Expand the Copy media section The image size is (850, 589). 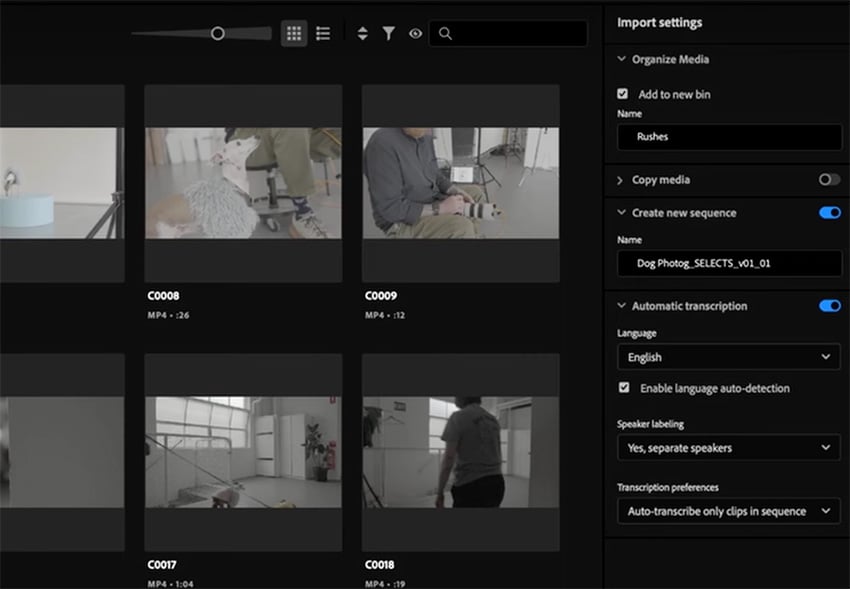[x=621, y=180]
